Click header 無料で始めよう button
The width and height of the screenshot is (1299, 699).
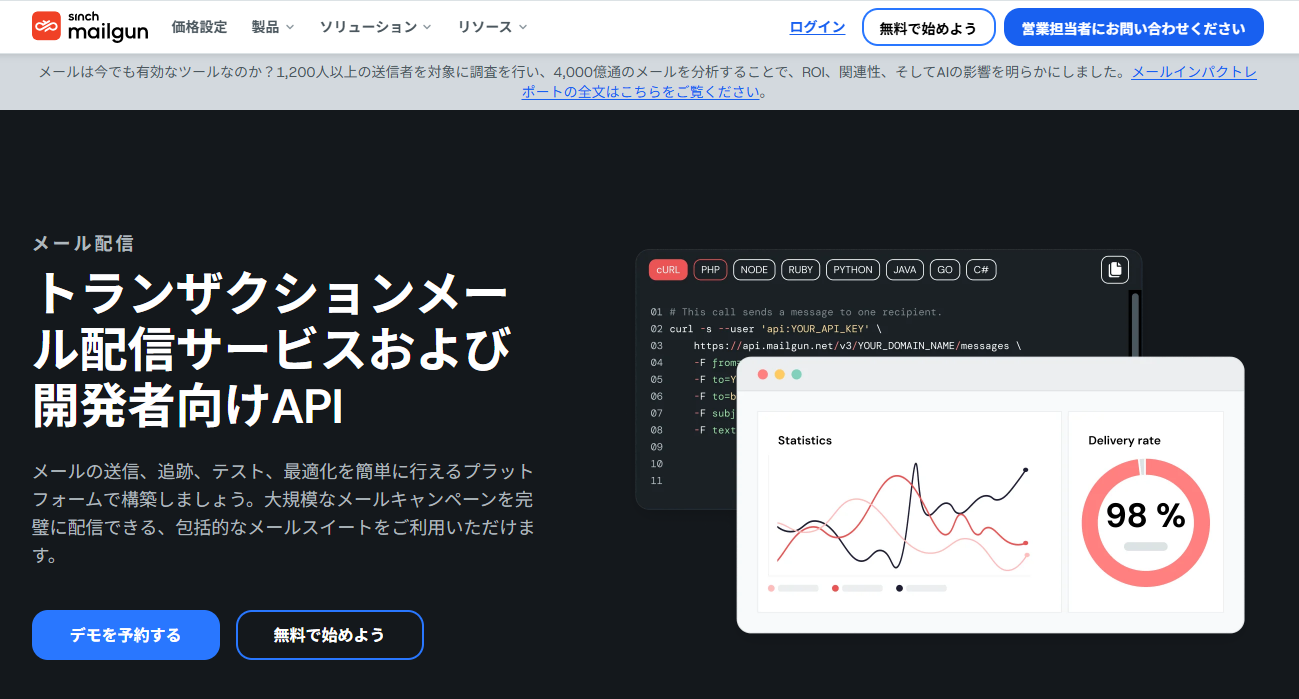tap(928, 28)
